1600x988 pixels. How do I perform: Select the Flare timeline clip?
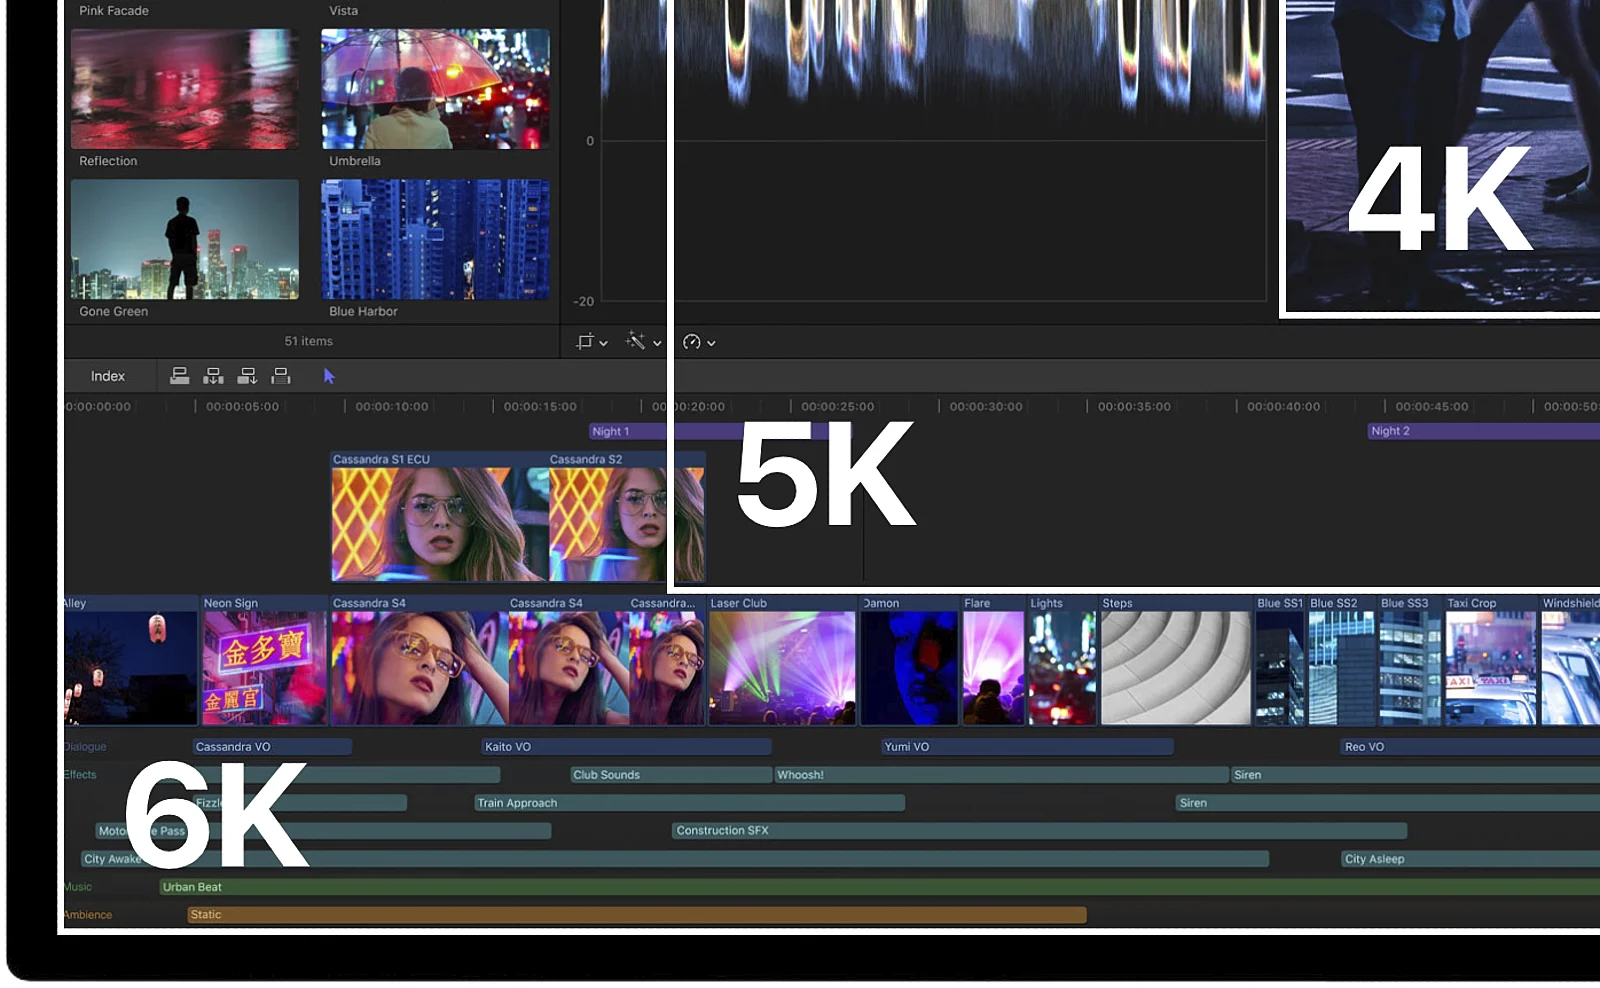pos(993,660)
